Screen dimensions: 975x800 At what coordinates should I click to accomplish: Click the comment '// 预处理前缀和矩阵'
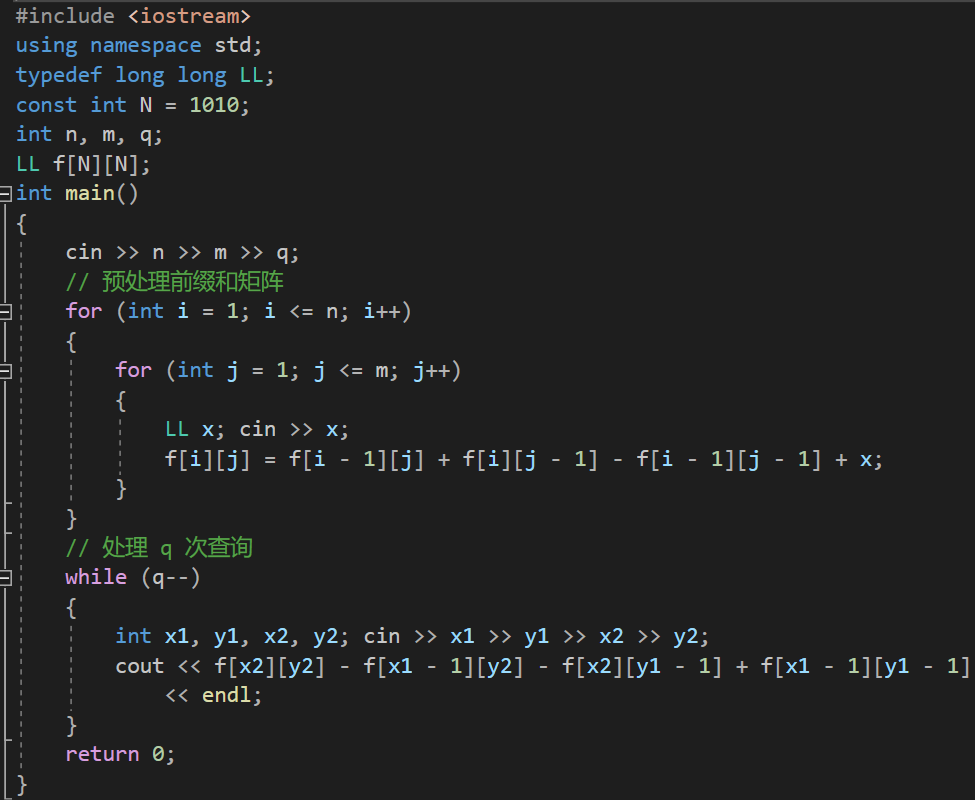(174, 282)
